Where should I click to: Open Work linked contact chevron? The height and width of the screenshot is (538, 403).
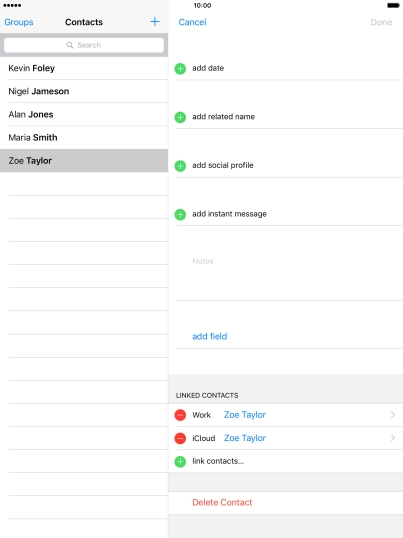[x=393, y=415]
